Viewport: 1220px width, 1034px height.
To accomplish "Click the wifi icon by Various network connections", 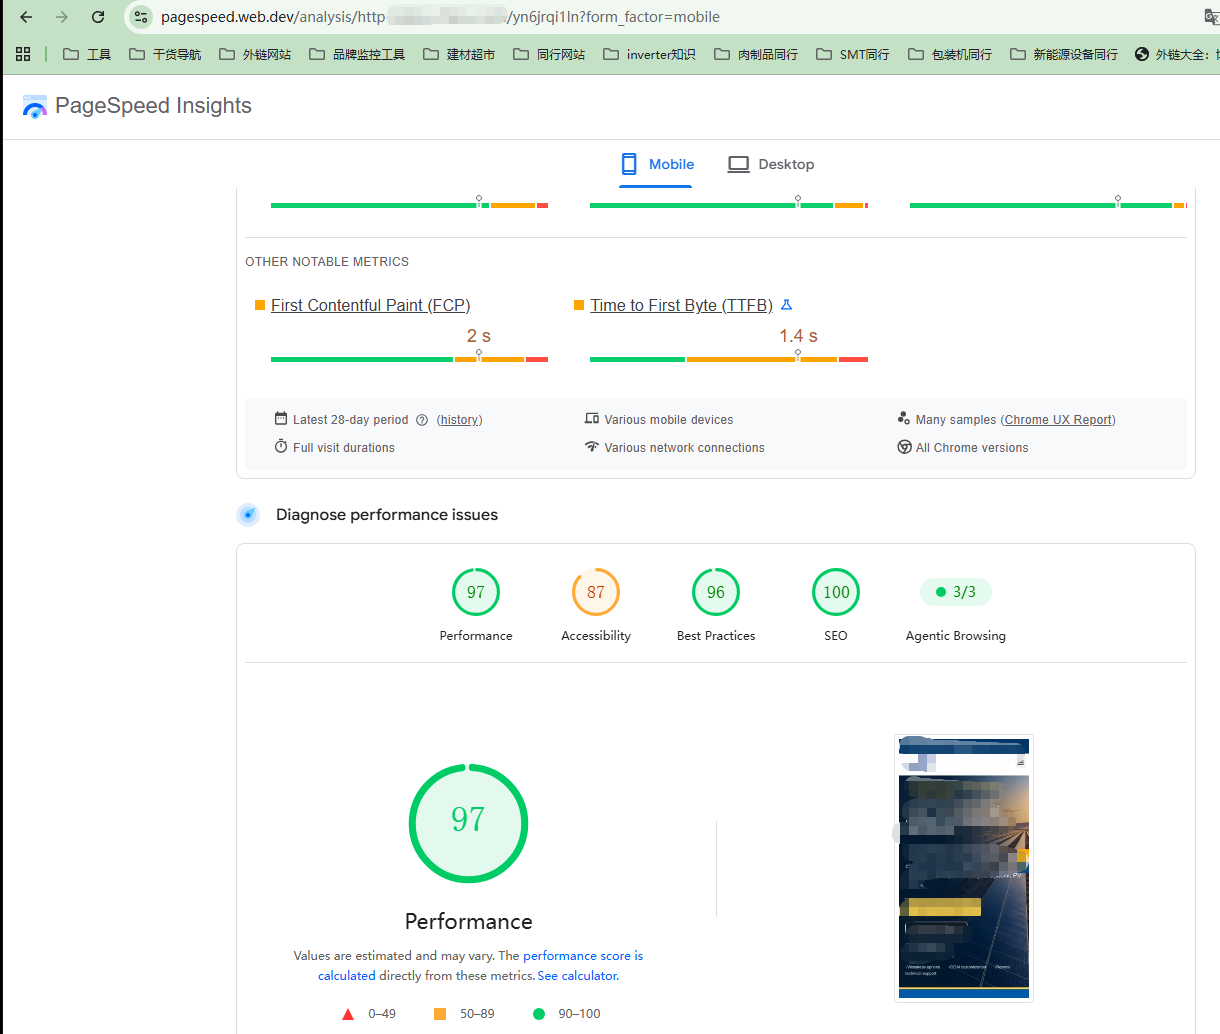I will pos(592,447).
